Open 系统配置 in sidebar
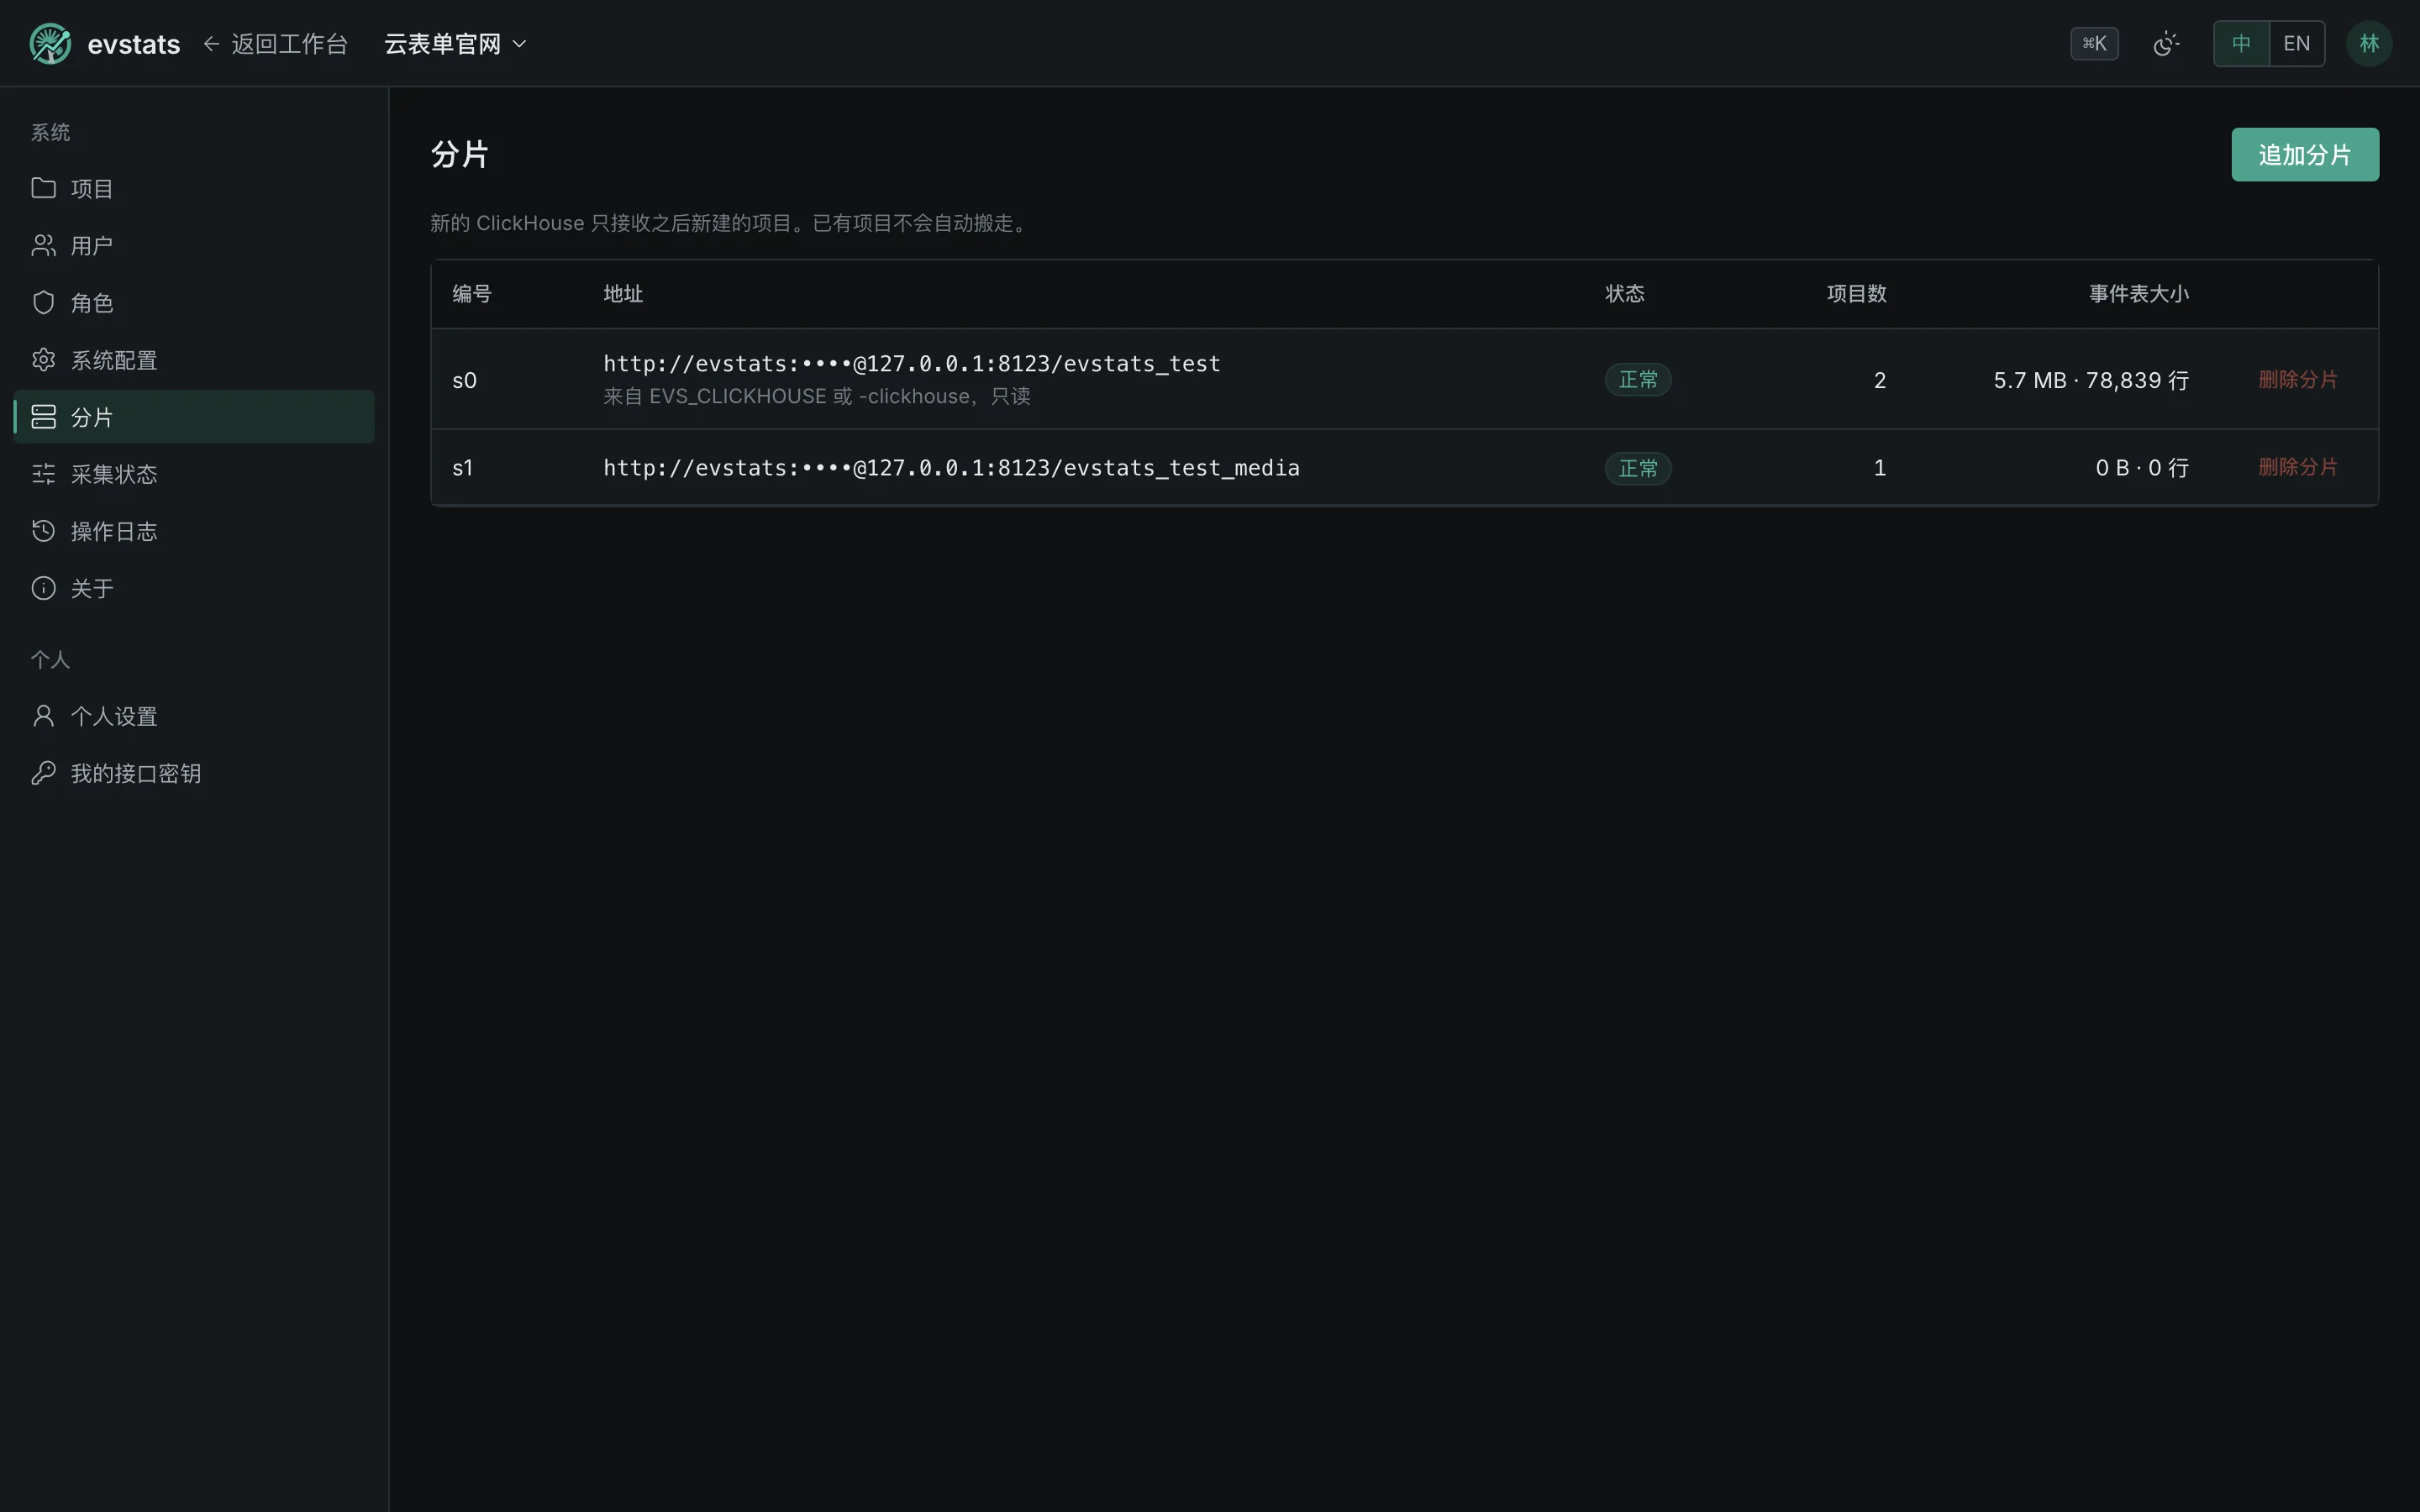Image resolution: width=2420 pixels, height=1512 pixels. point(194,359)
